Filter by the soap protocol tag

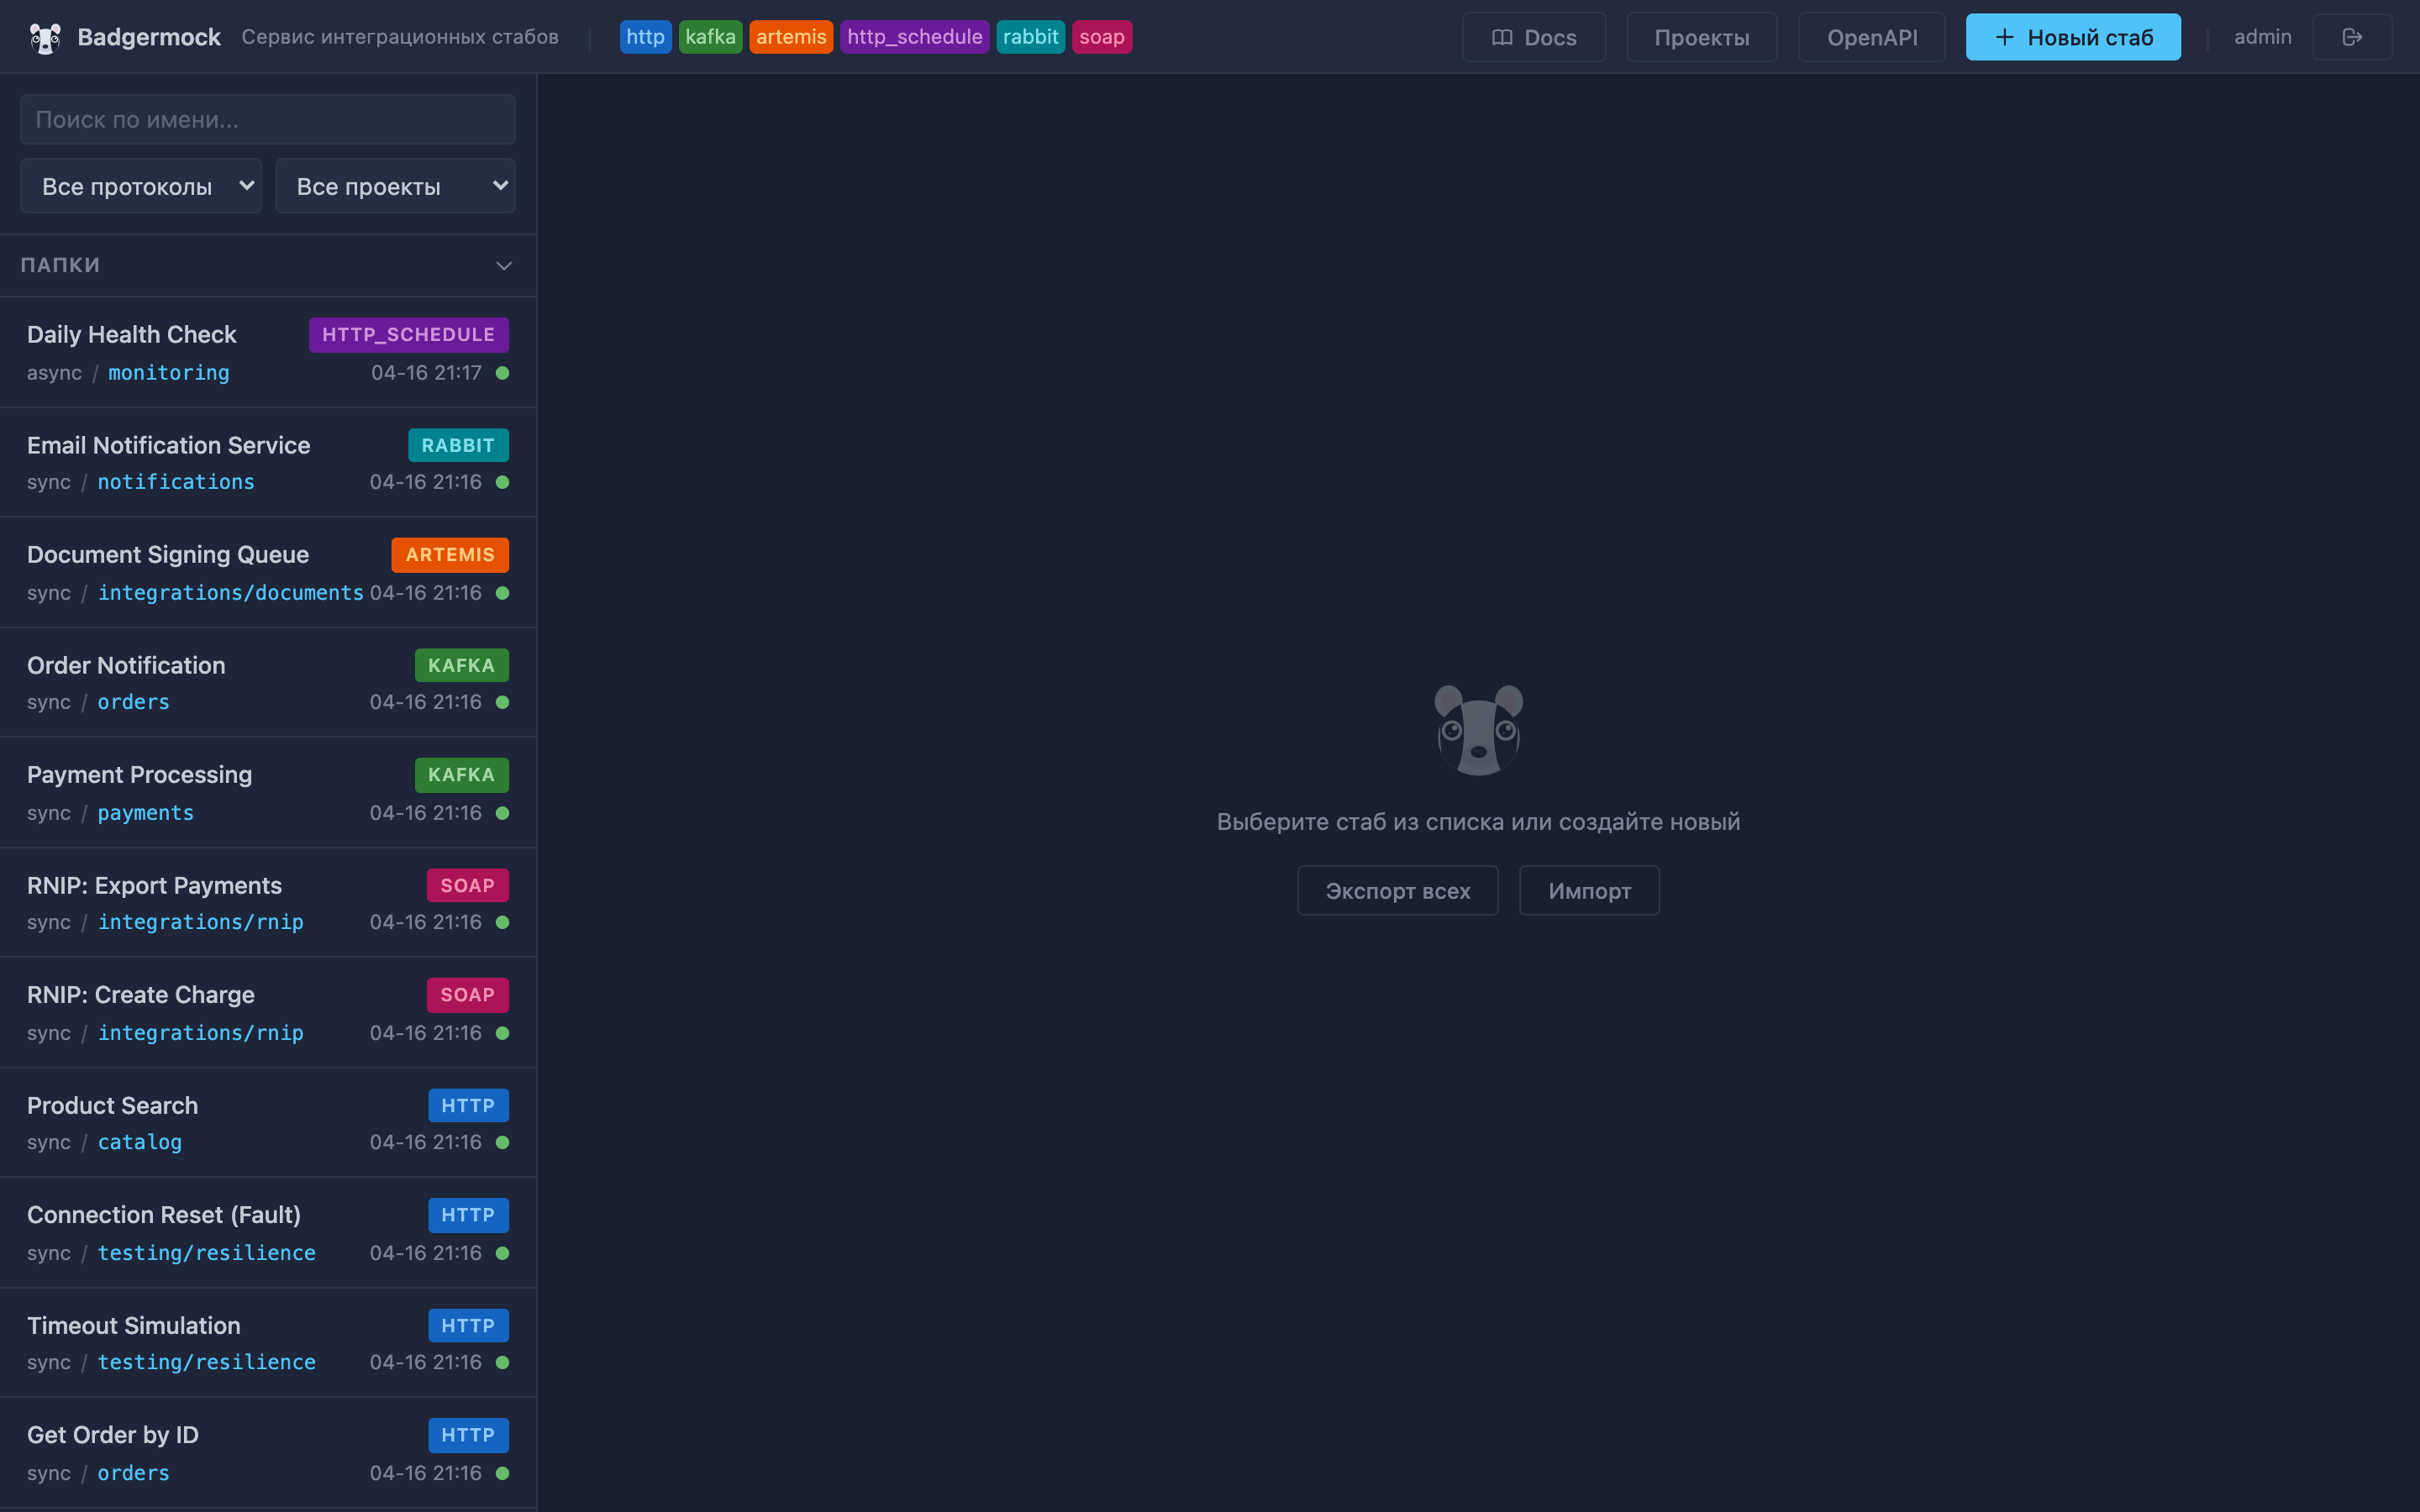click(1102, 37)
